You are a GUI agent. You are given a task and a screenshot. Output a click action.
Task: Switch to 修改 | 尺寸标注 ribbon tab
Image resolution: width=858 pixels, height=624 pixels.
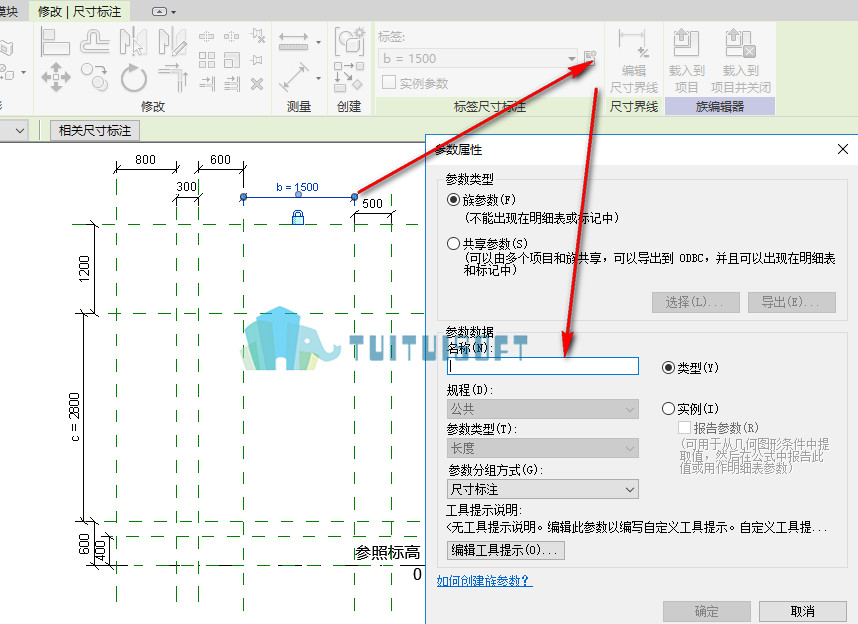coord(79,11)
